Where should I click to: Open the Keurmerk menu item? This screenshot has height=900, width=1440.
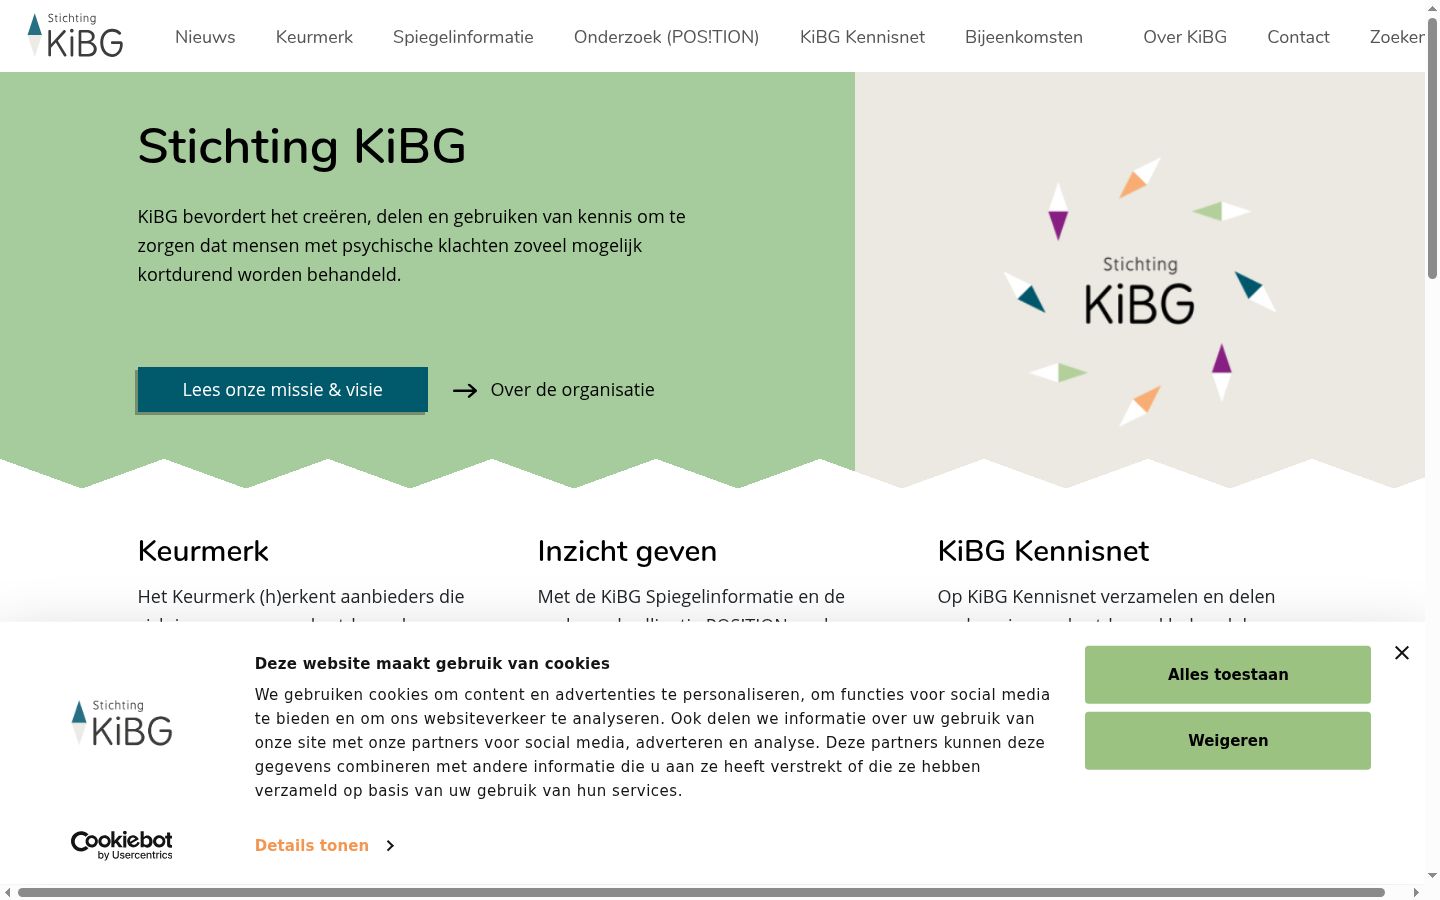pyautogui.click(x=314, y=37)
